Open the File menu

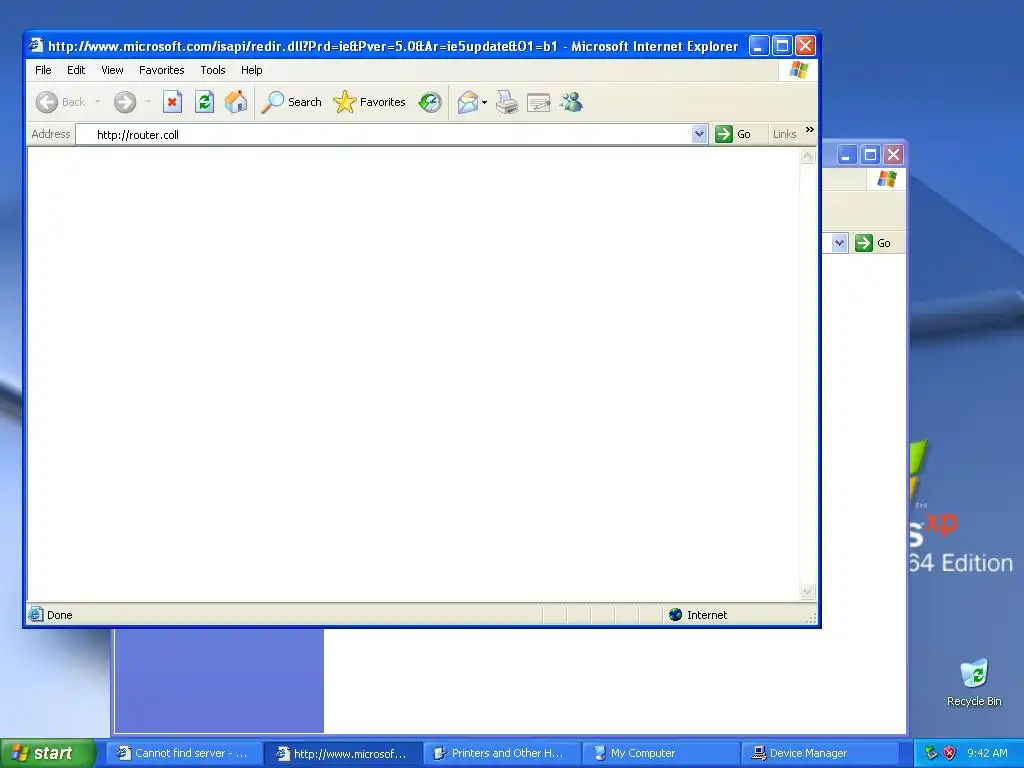coord(43,70)
